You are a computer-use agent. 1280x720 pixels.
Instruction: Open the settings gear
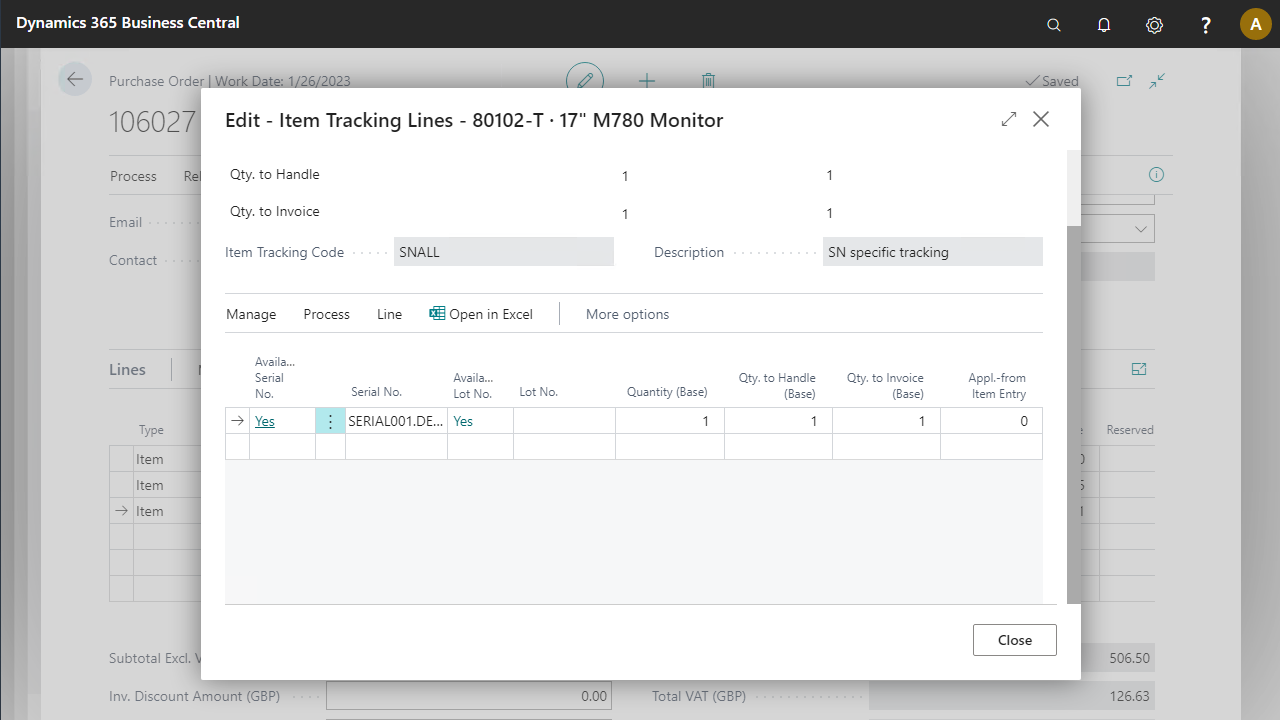coord(1155,25)
